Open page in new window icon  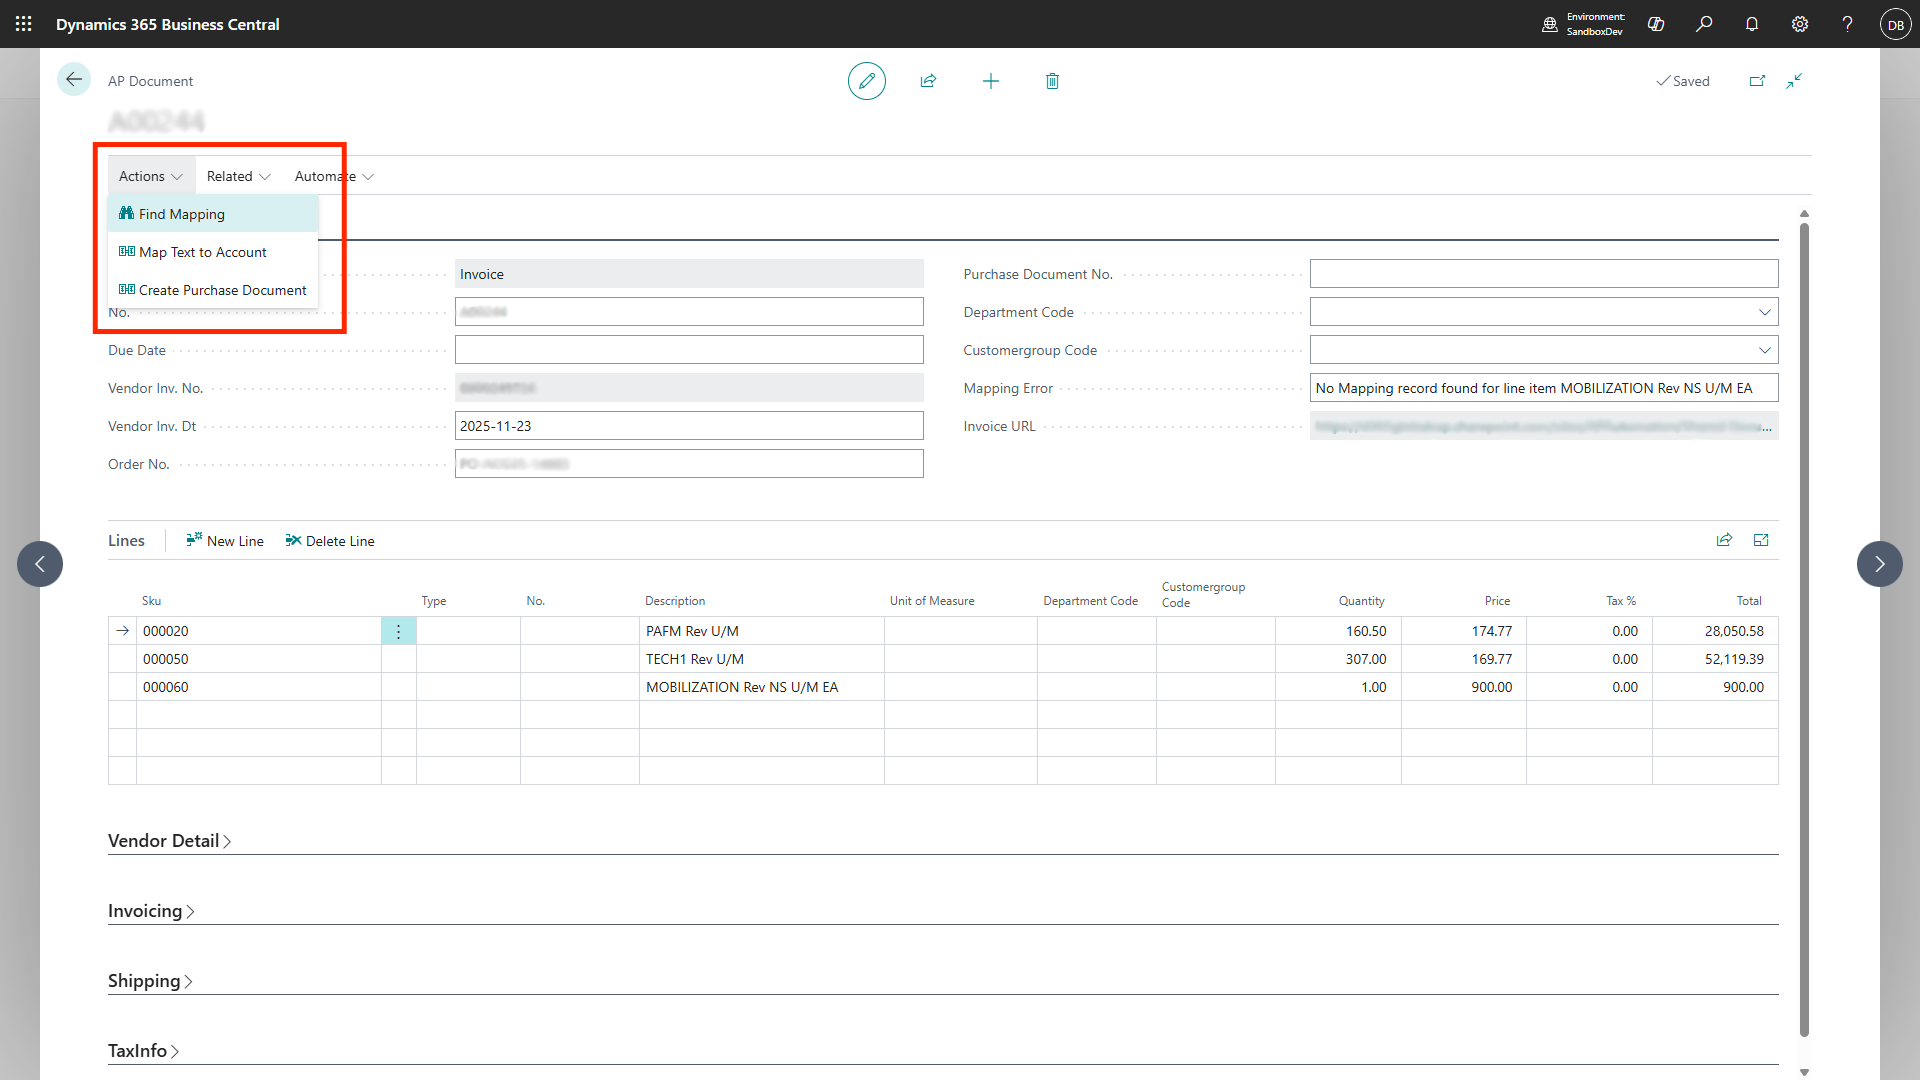click(1757, 81)
